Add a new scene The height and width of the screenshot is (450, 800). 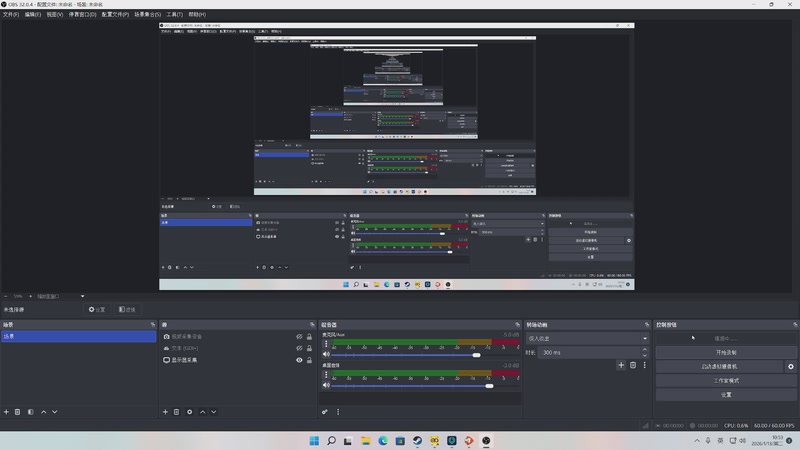tap(6, 412)
